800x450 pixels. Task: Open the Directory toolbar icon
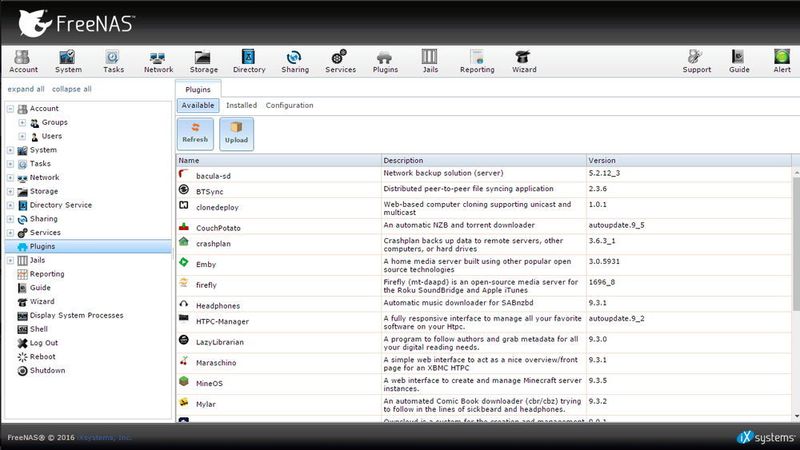click(x=249, y=62)
